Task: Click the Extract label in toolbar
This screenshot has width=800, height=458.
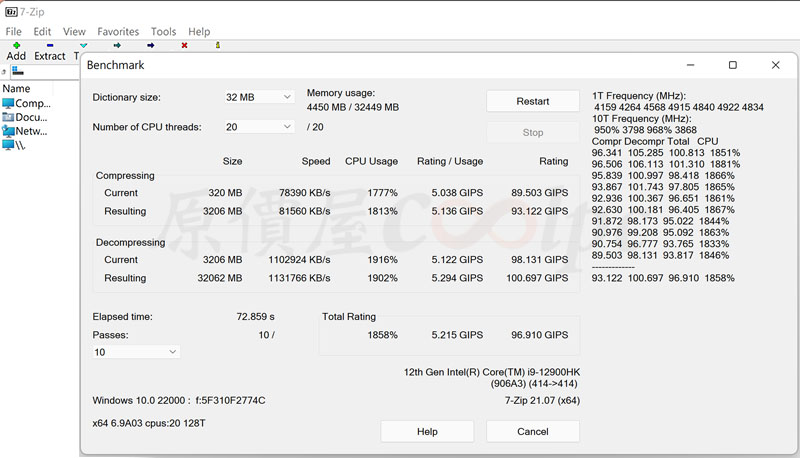Action: point(49,56)
